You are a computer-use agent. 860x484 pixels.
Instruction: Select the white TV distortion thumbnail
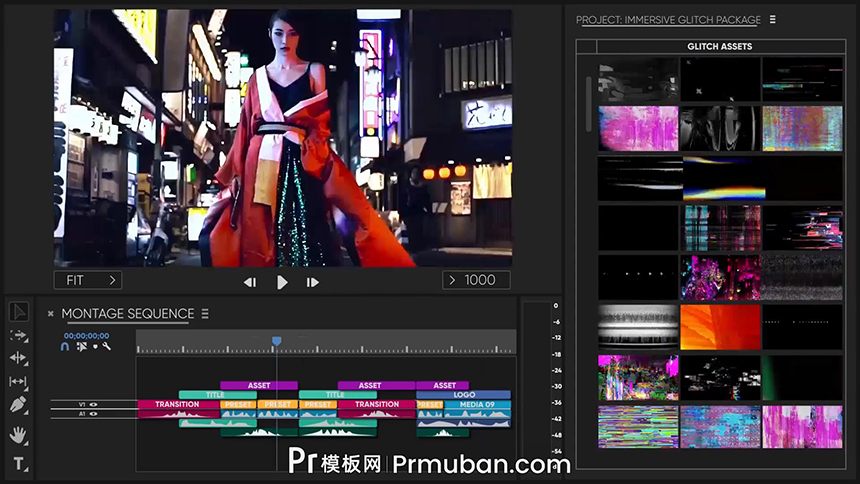click(x=638, y=328)
